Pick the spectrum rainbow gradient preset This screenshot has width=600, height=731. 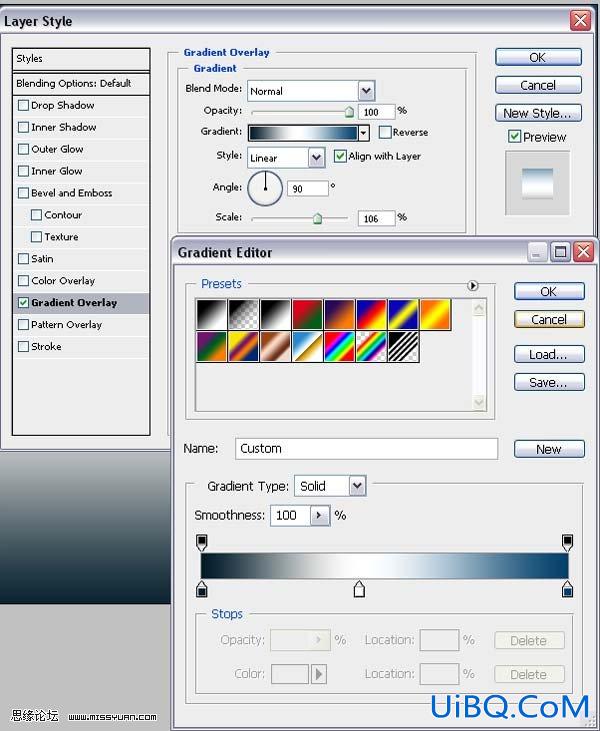point(339,346)
